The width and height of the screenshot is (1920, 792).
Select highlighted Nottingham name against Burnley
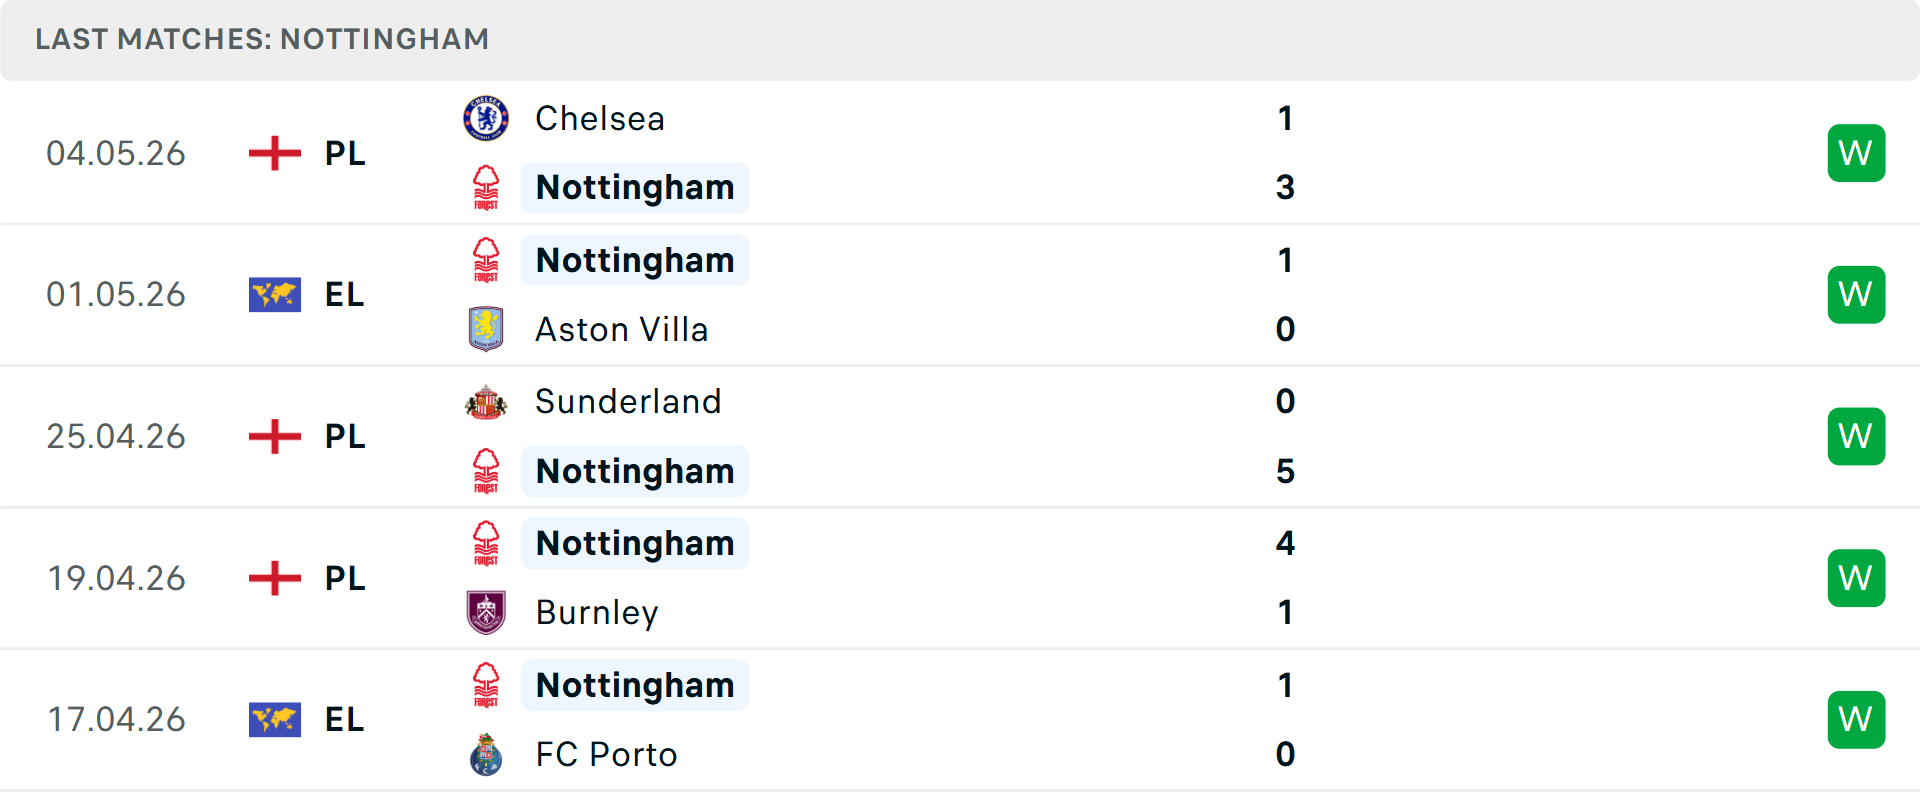635,543
